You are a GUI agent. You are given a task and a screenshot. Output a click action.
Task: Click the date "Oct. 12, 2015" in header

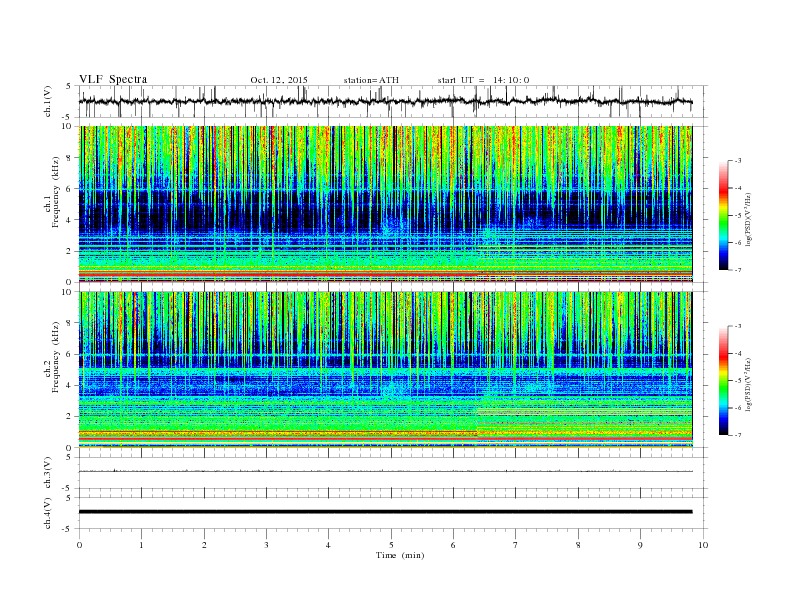pyautogui.click(x=279, y=80)
